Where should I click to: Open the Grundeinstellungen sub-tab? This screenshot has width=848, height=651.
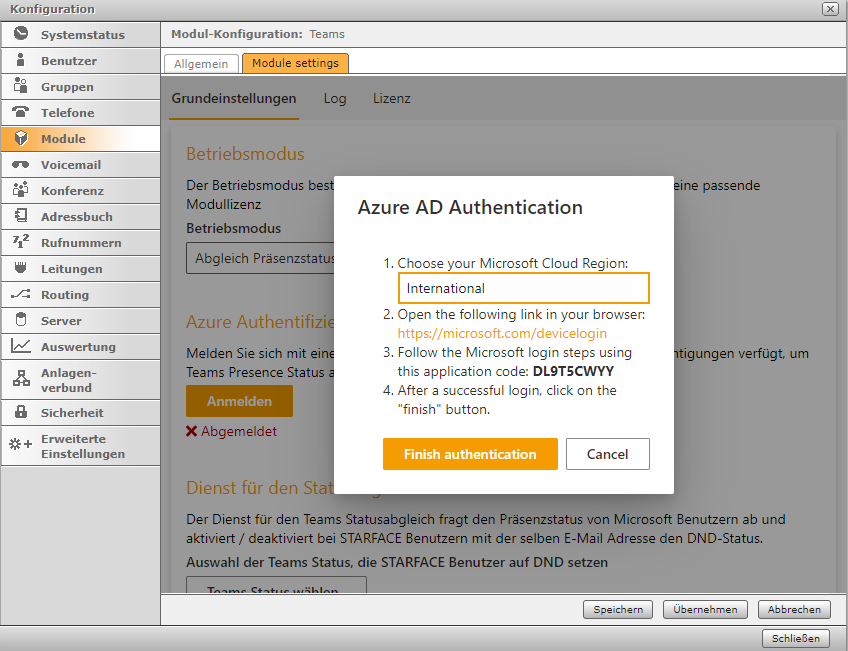[x=234, y=98]
